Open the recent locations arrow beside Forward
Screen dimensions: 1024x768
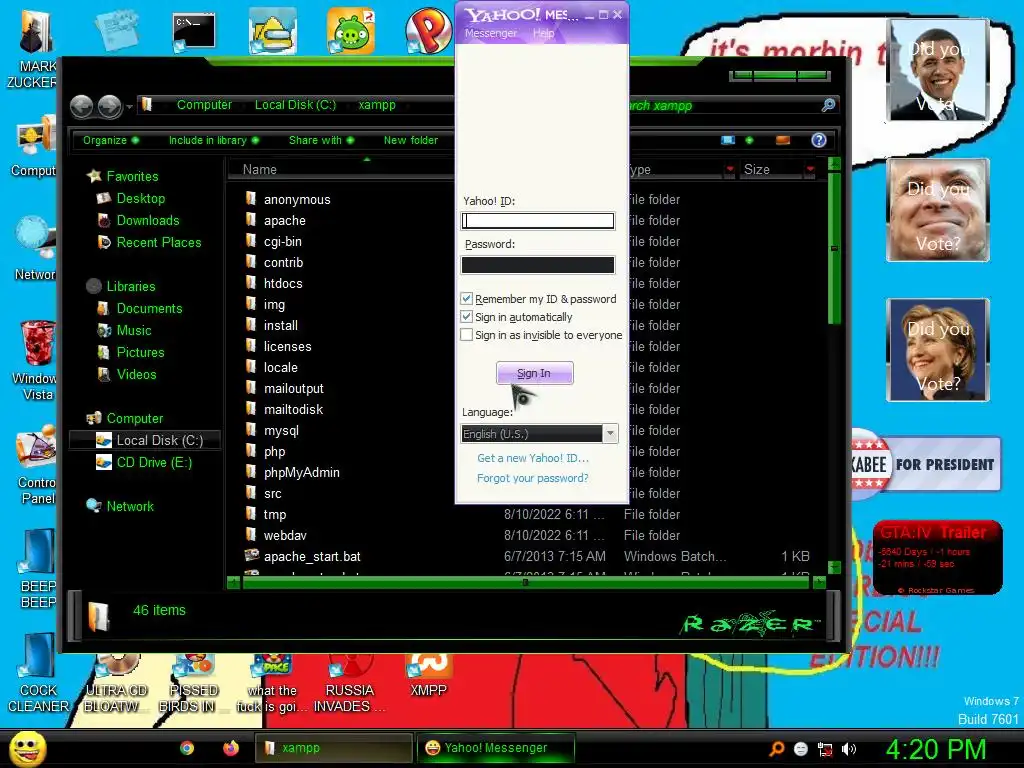point(130,106)
